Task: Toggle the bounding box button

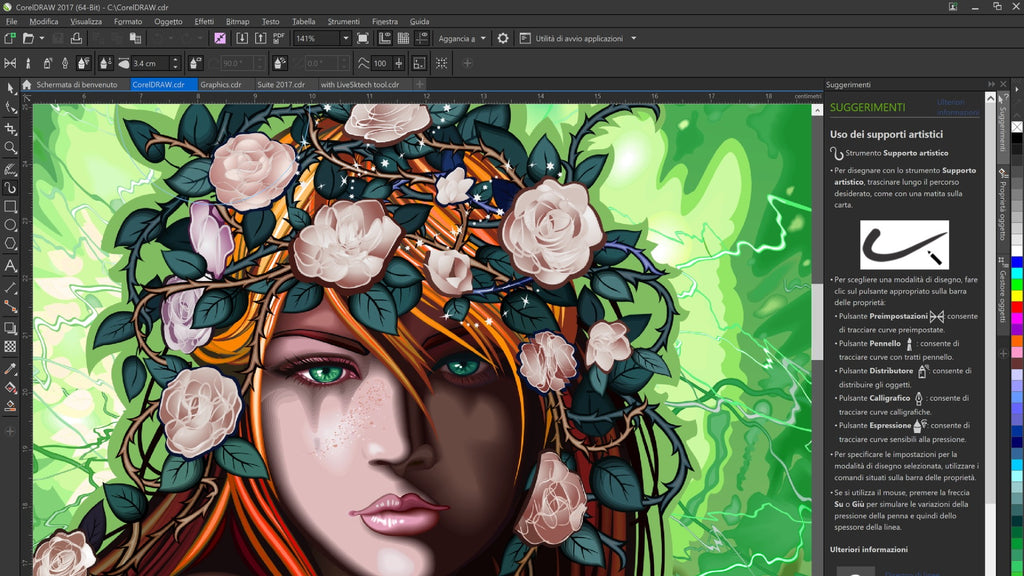Action: click(441, 63)
